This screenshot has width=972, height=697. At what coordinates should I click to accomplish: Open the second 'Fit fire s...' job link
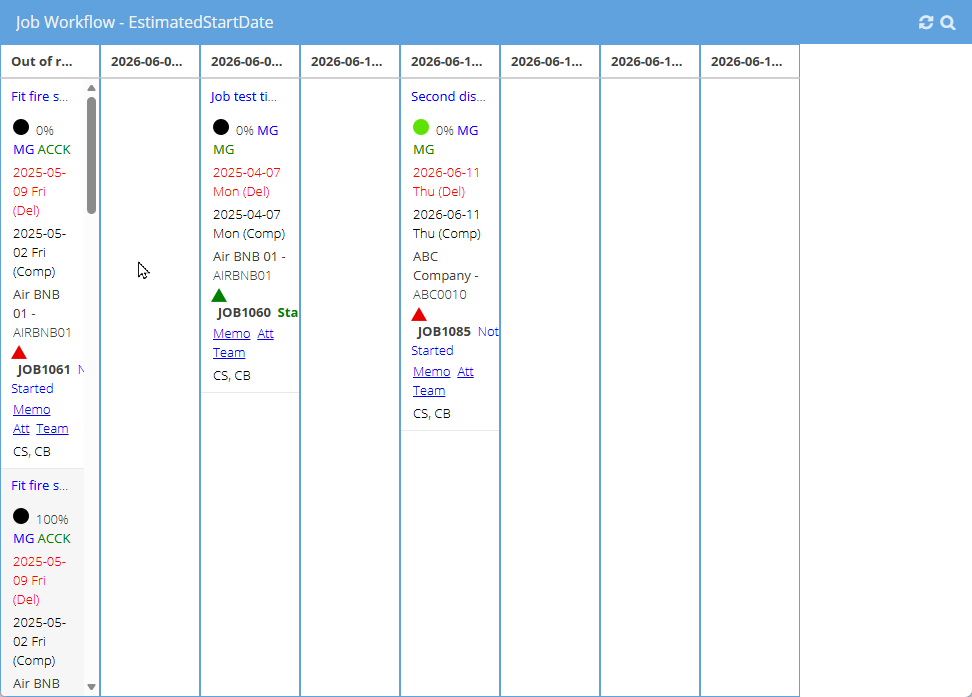point(40,486)
